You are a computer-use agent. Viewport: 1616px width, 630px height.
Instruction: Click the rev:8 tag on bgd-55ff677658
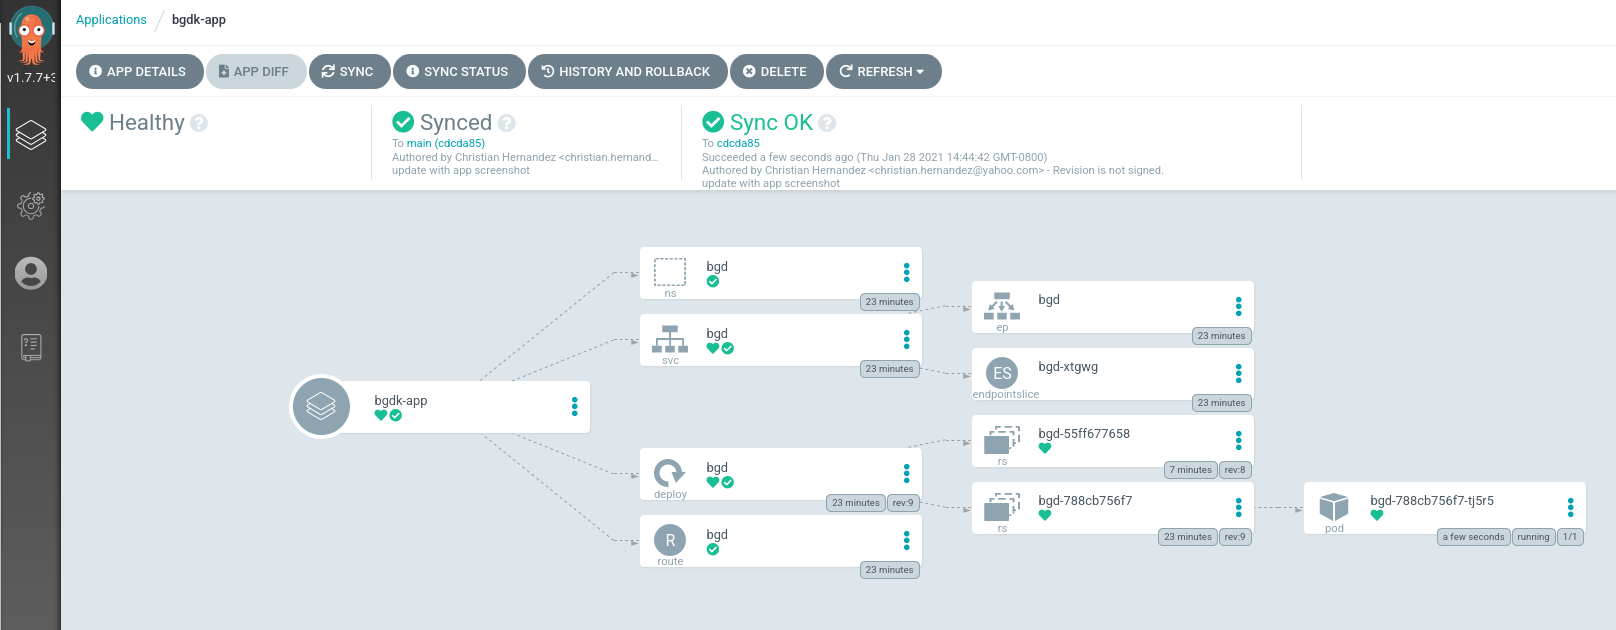[1235, 470]
